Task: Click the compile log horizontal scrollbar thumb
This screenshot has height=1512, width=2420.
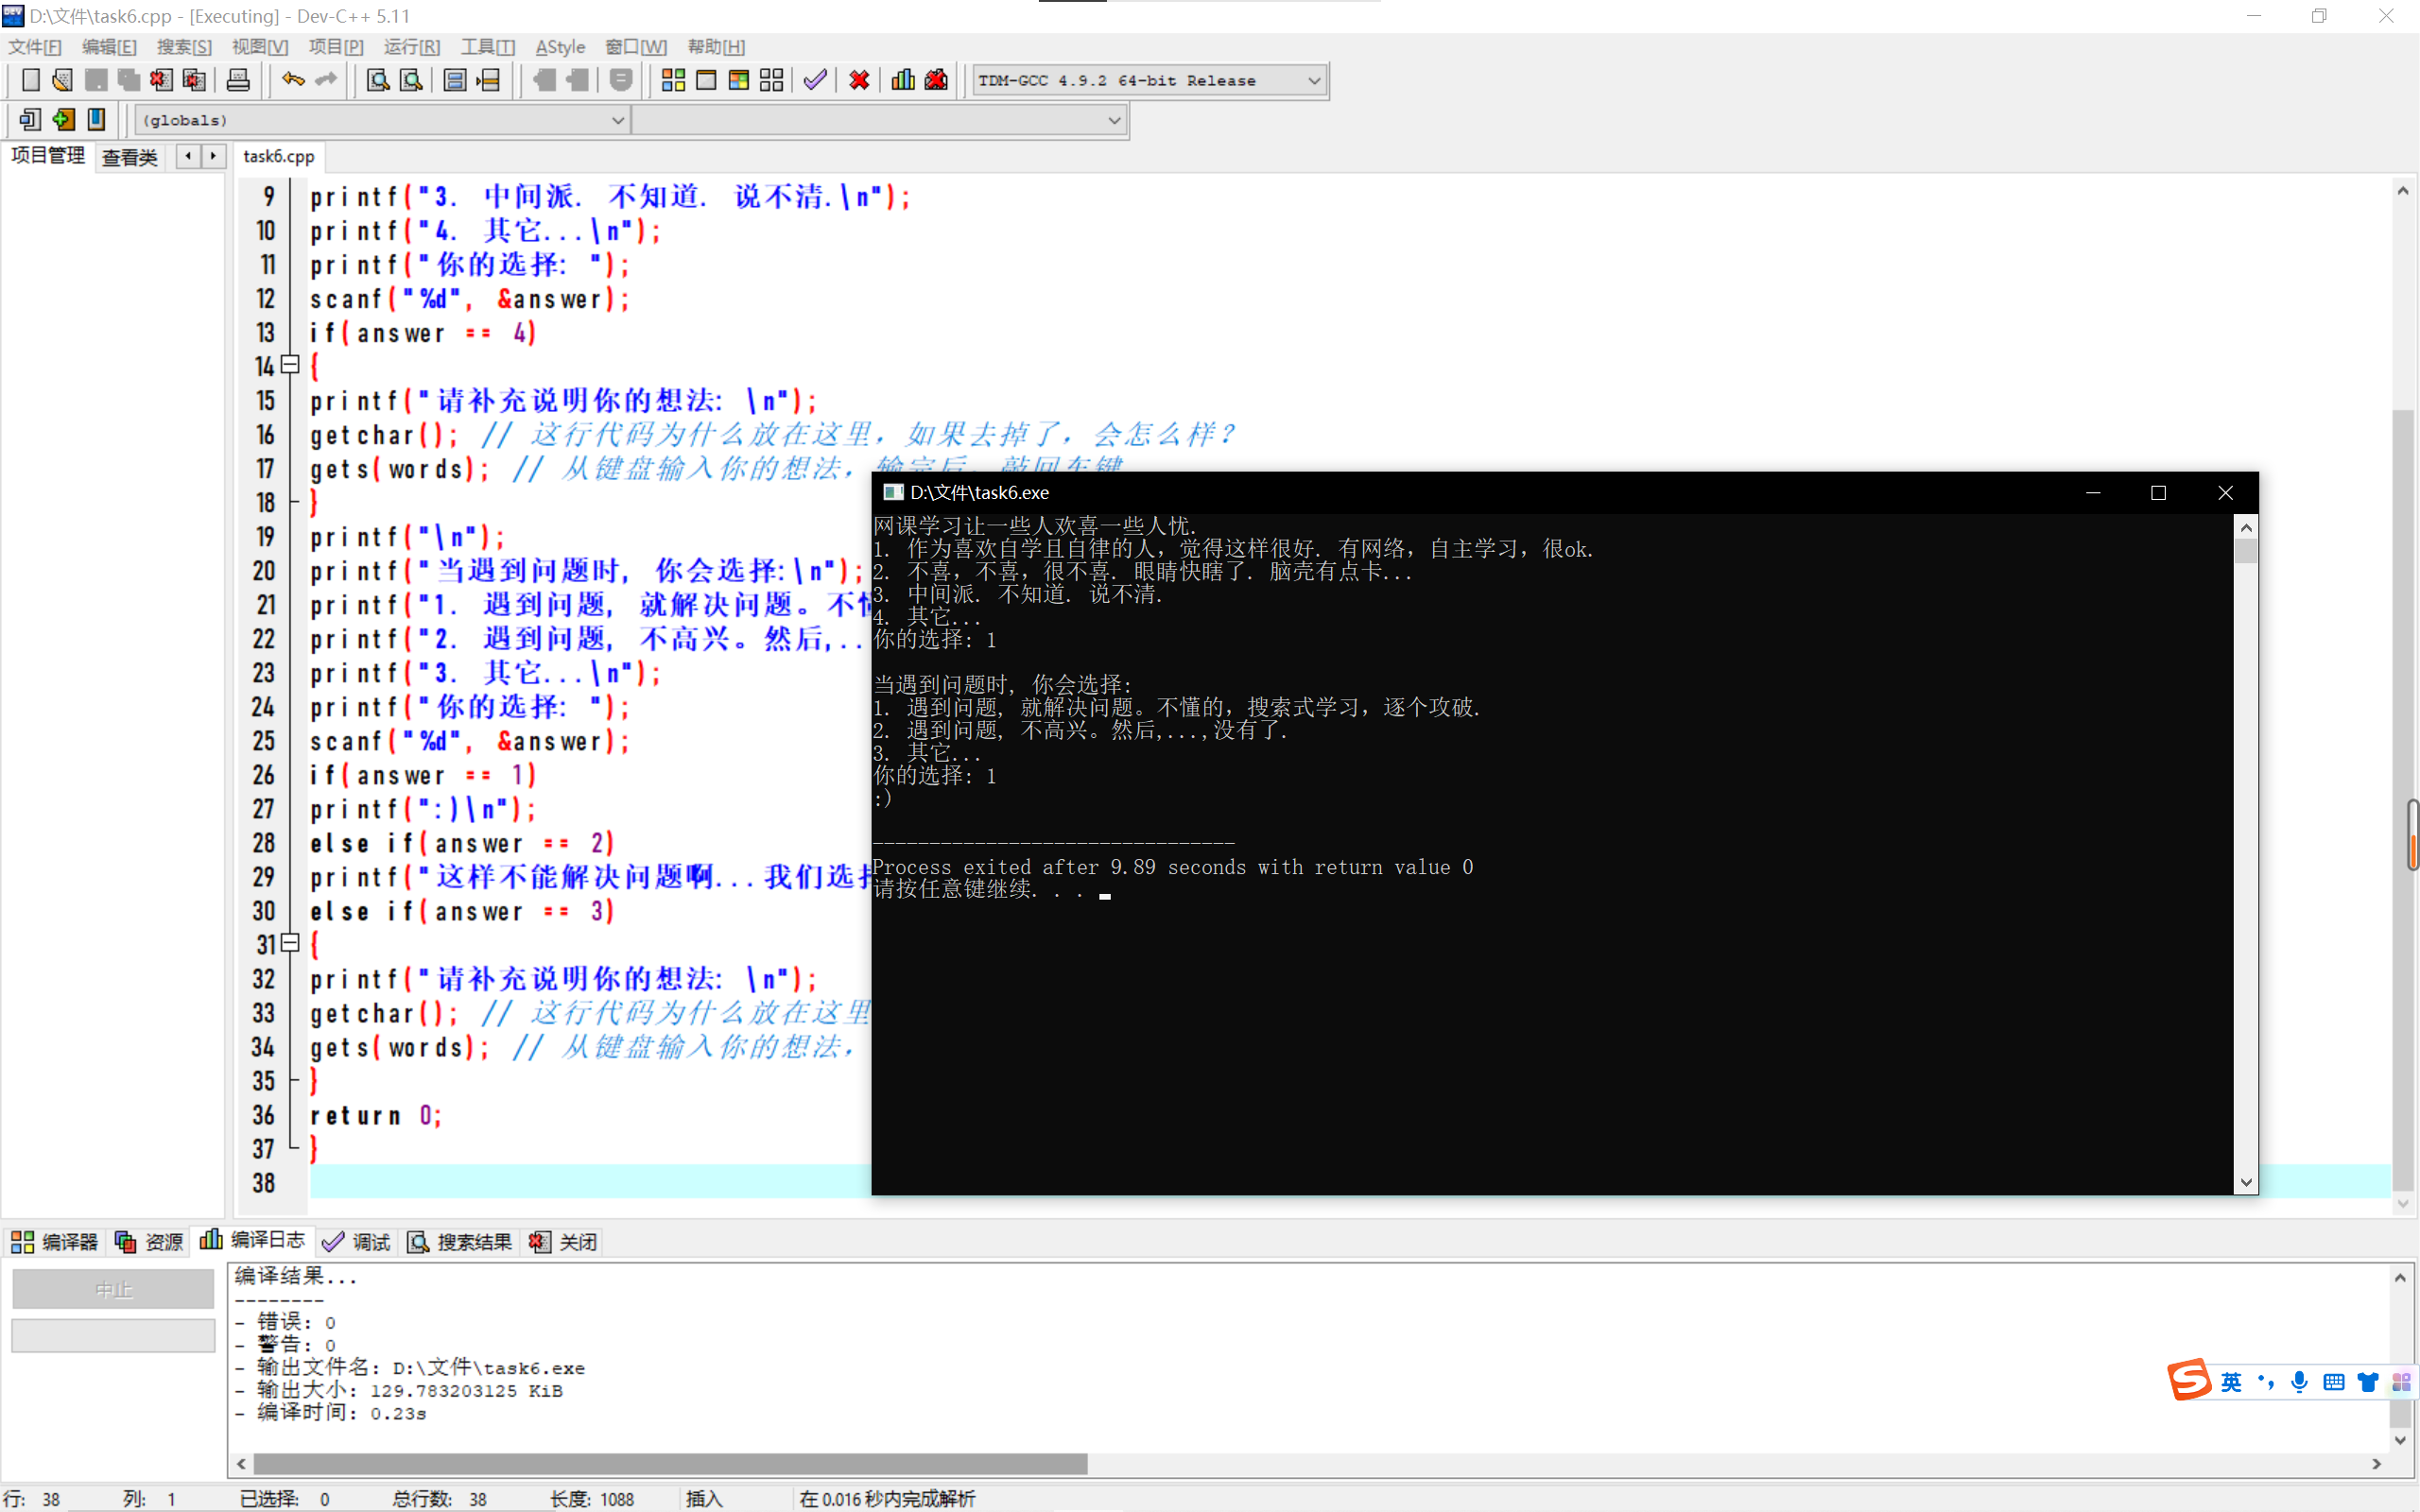Action: click(x=670, y=1464)
